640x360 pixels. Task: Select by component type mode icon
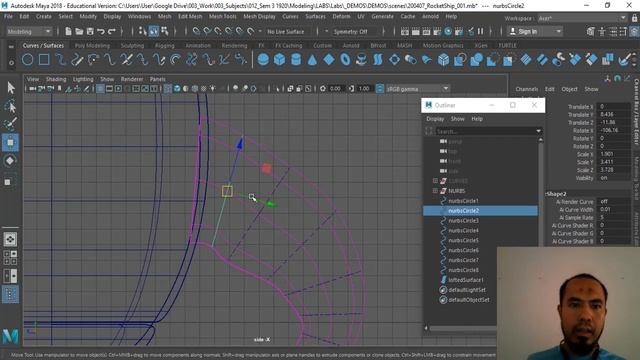coord(165,31)
